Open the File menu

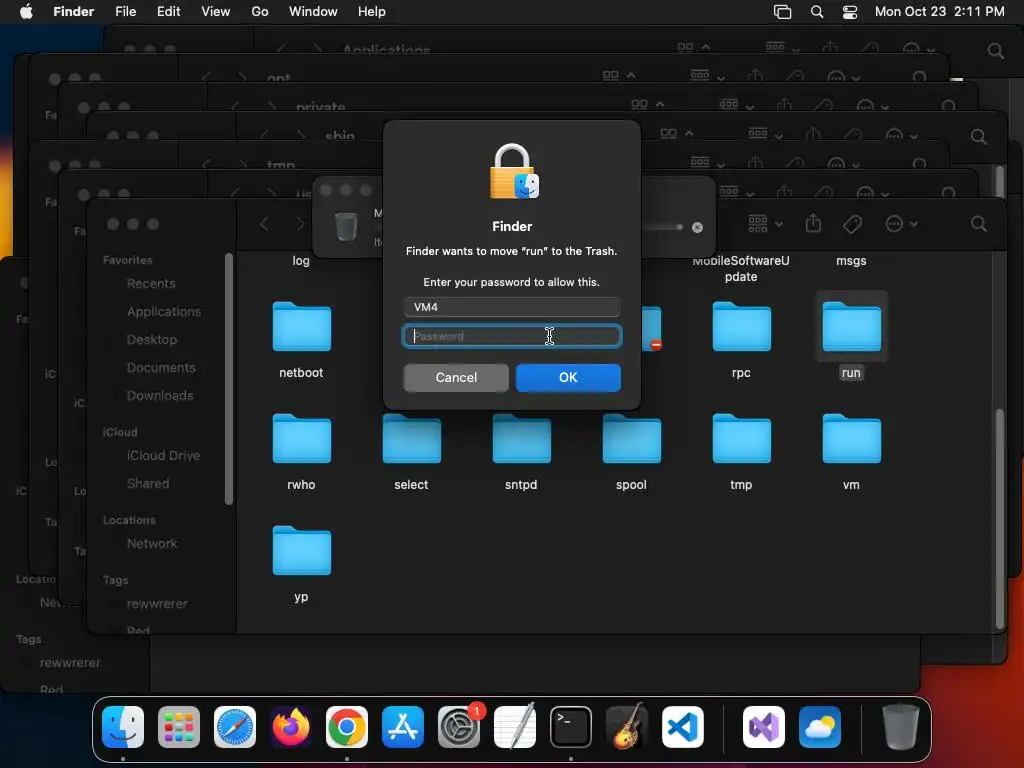[125, 11]
